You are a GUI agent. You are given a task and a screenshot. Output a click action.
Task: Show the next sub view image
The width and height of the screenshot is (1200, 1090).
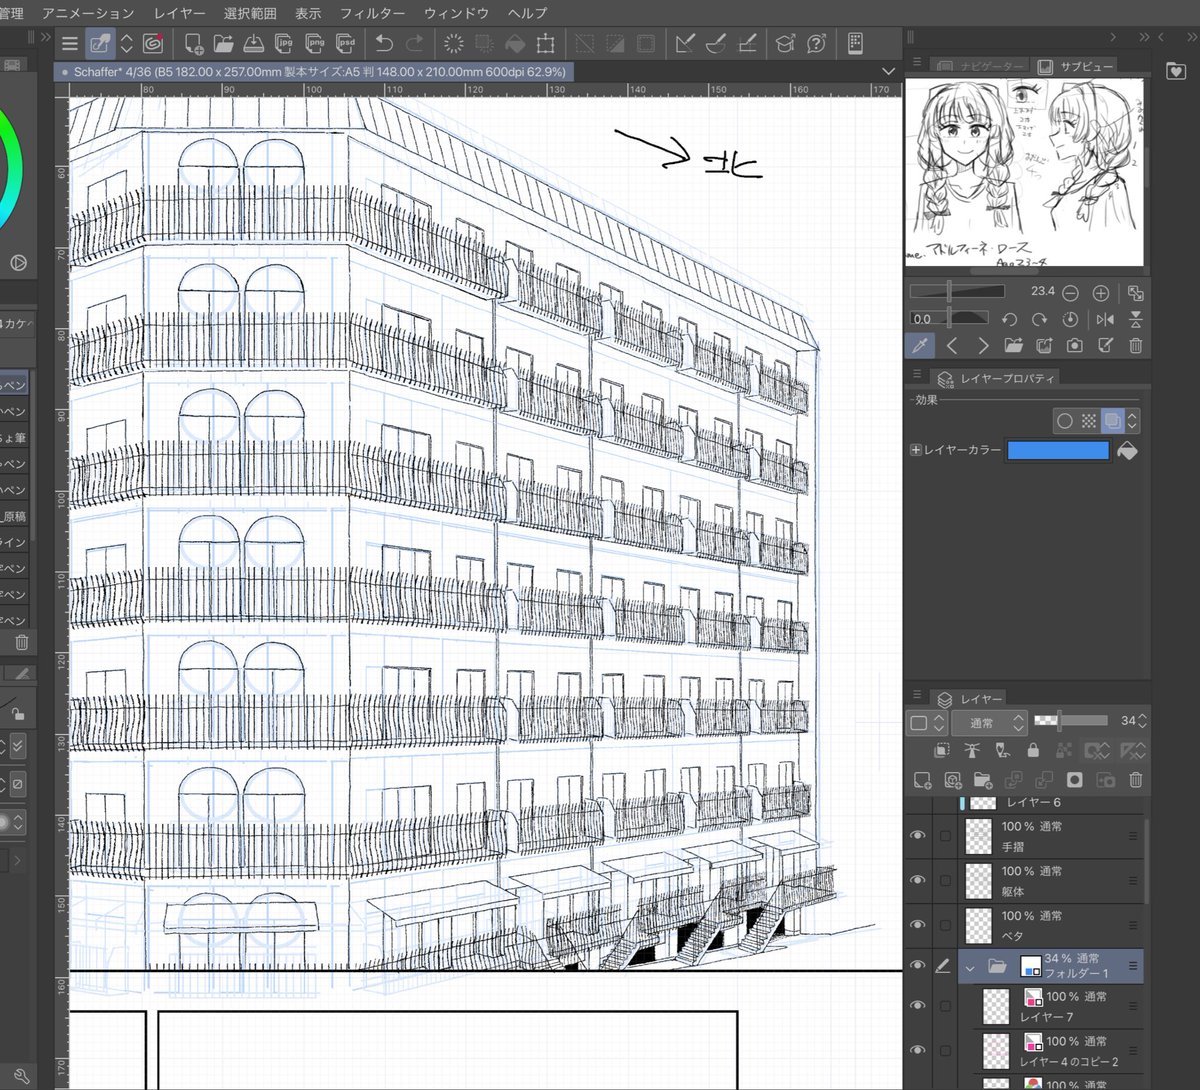coord(983,346)
